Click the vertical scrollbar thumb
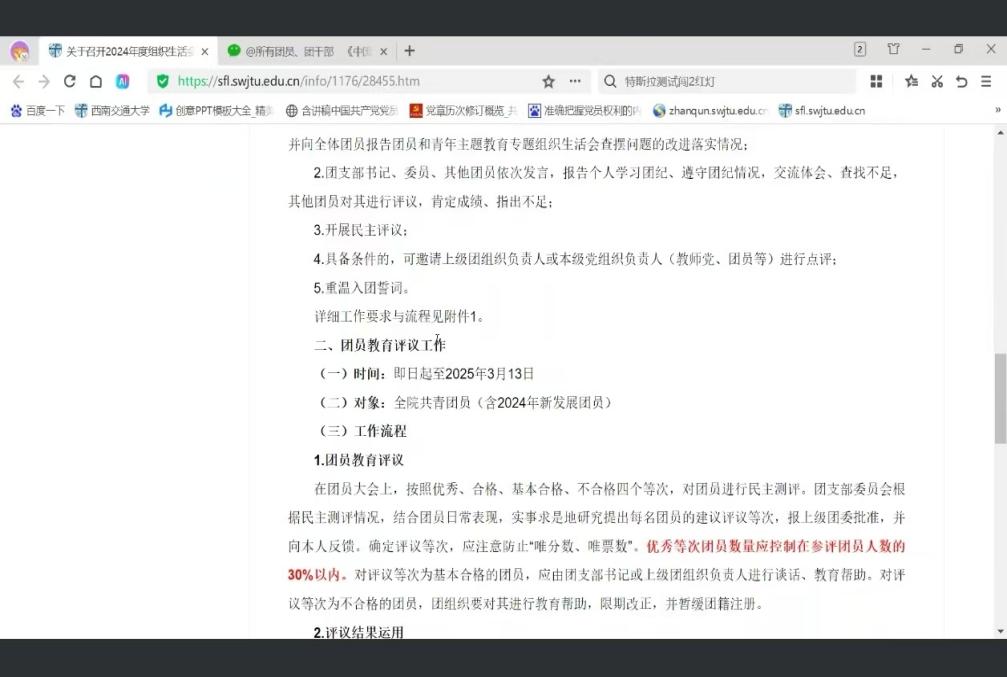The width and height of the screenshot is (1007, 677). (1001, 398)
